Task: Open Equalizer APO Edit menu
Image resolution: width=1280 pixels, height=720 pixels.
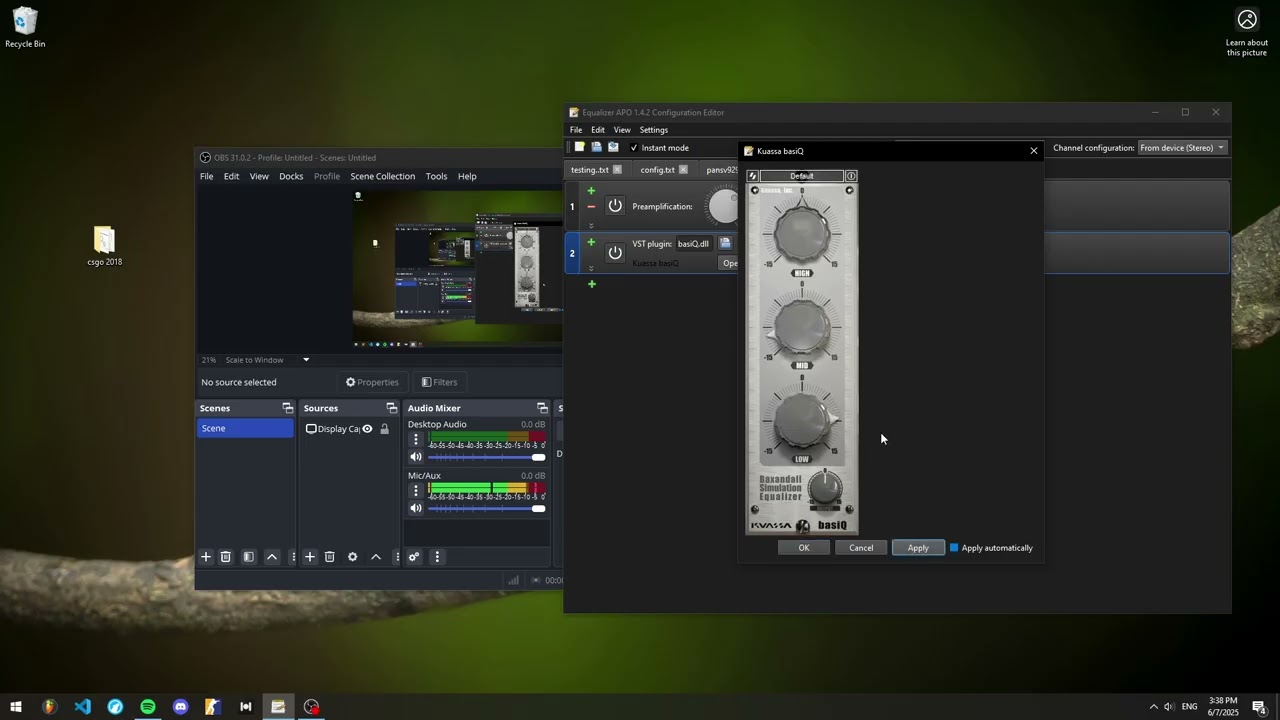Action: (598, 130)
